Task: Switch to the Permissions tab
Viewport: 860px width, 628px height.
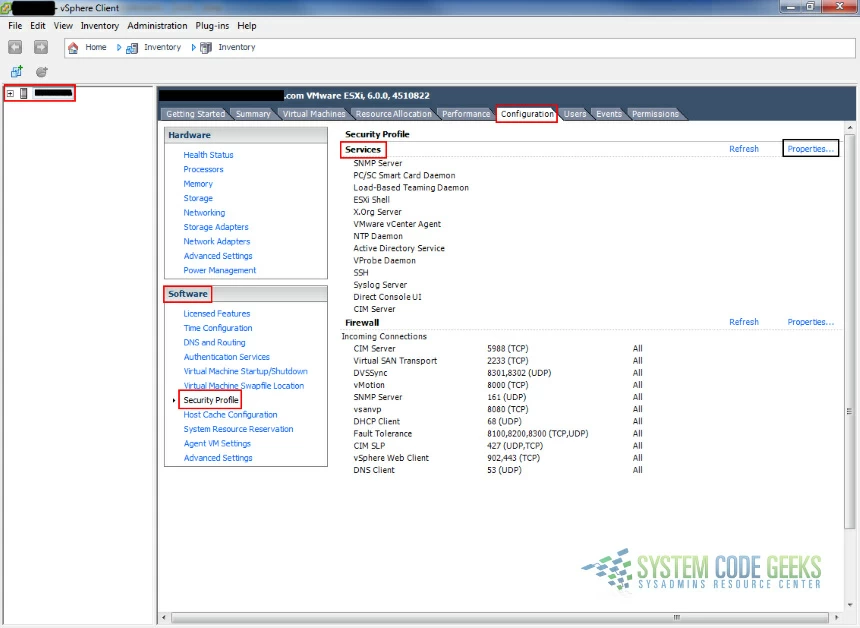Action: (x=655, y=114)
